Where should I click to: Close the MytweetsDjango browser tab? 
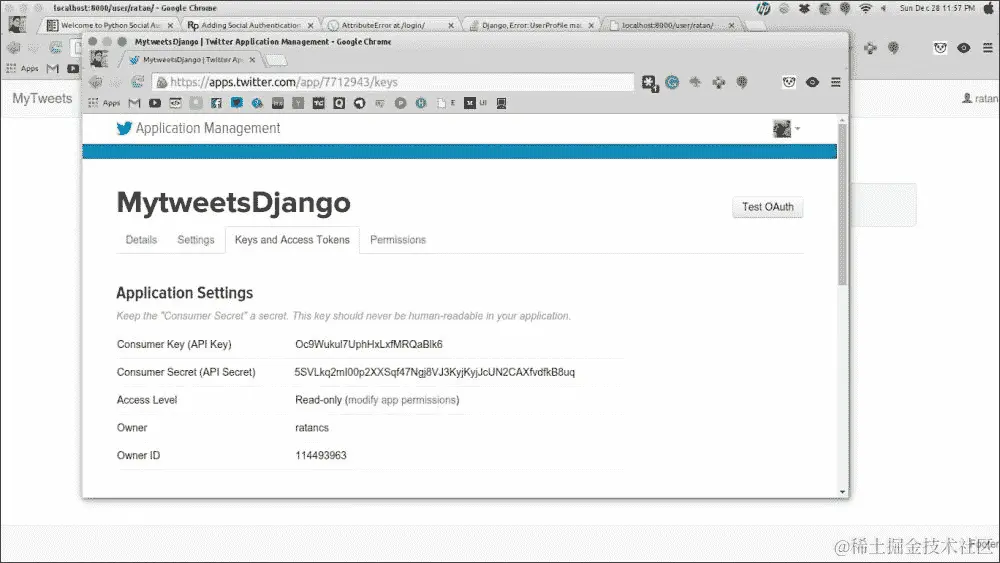pyautogui.click(x=252, y=60)
